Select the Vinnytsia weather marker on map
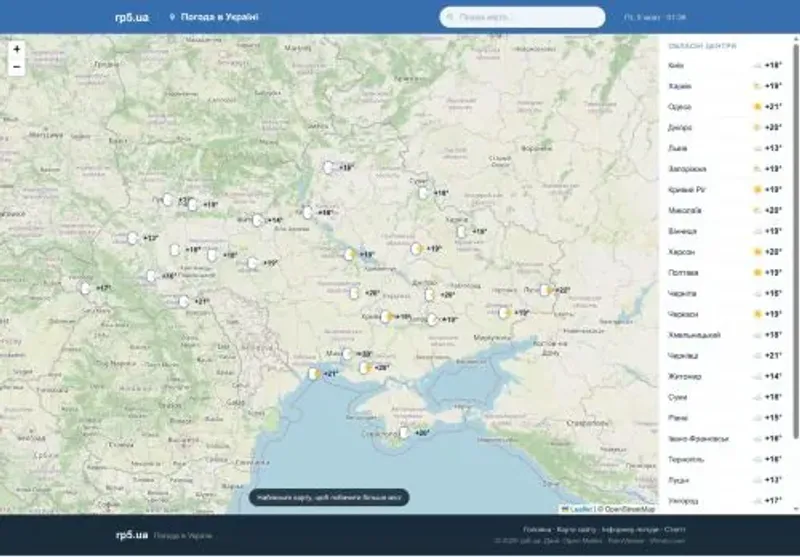This screenshot has width=800, height=557. (x=262, y=263)
